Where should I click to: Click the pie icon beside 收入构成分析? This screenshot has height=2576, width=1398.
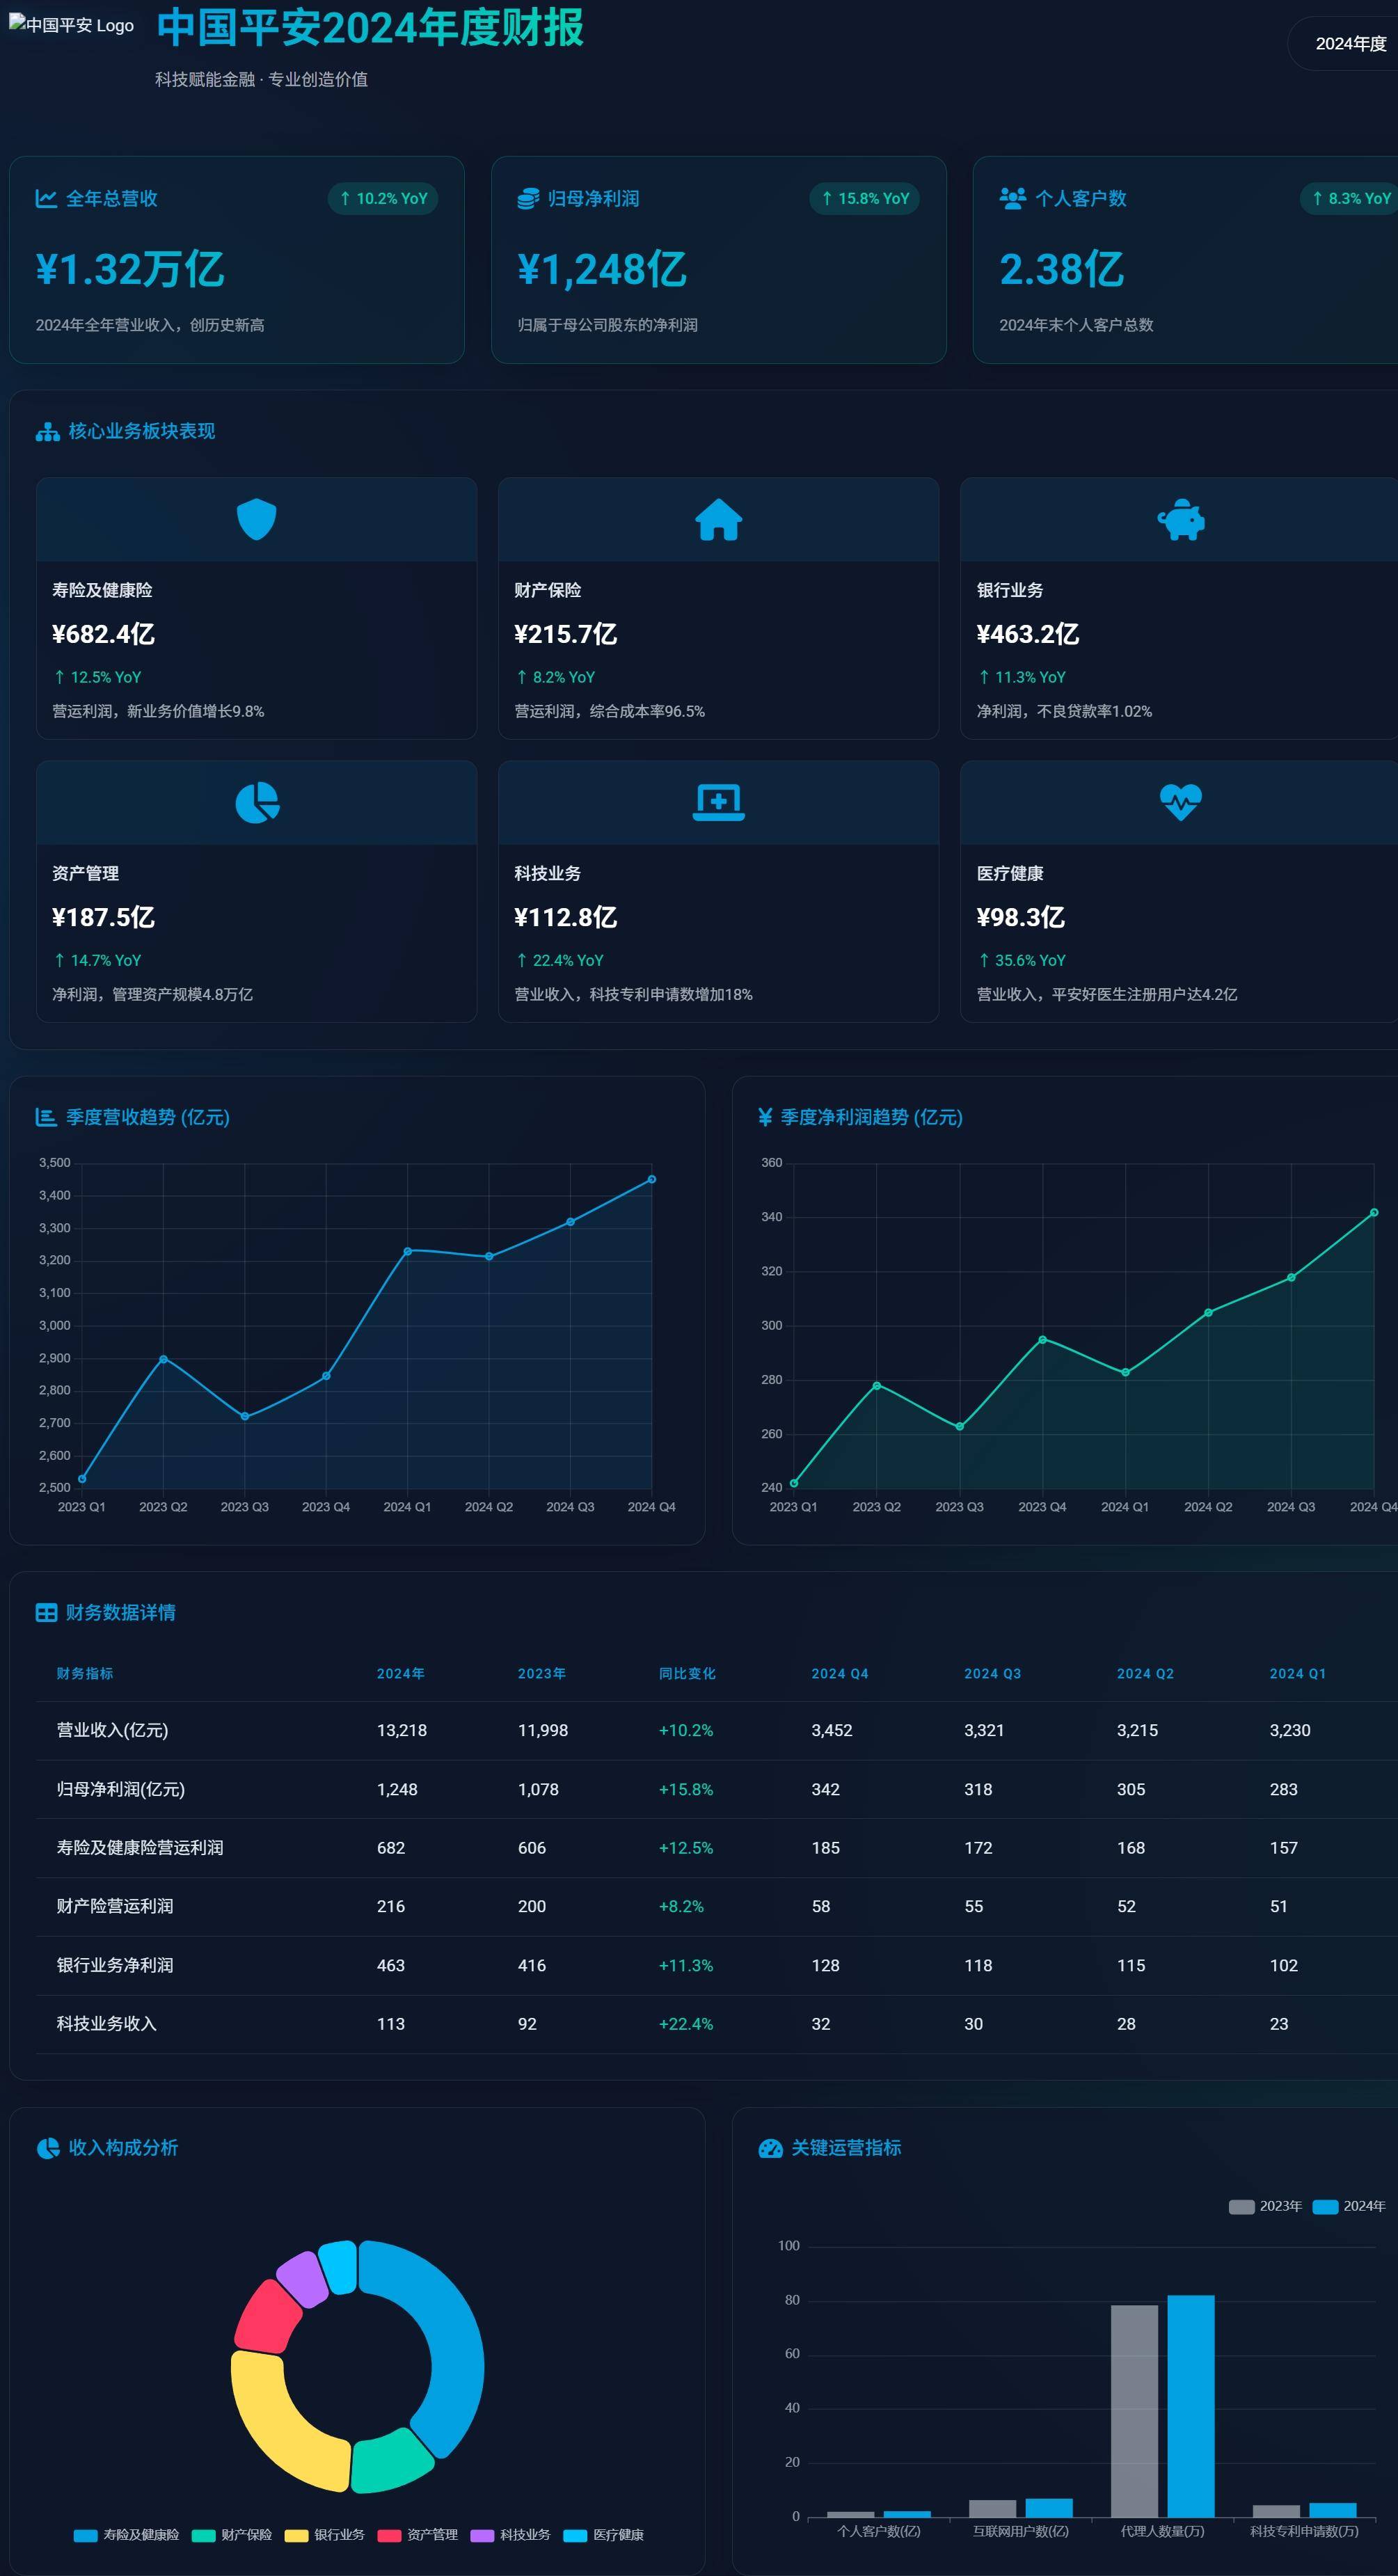[x=47, y=2147]
